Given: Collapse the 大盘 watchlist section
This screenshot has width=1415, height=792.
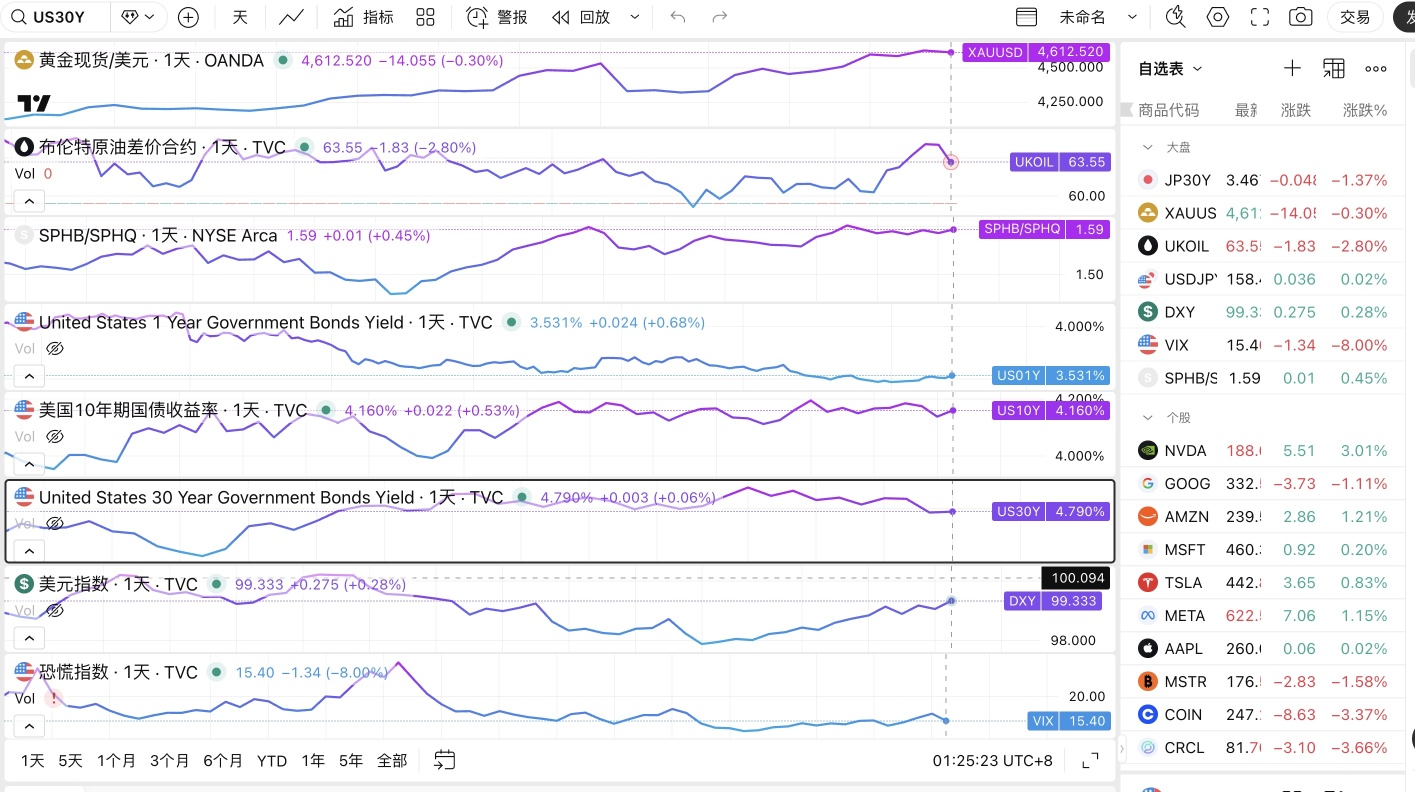Looking at the screenshot, I should pos(1148,147).
